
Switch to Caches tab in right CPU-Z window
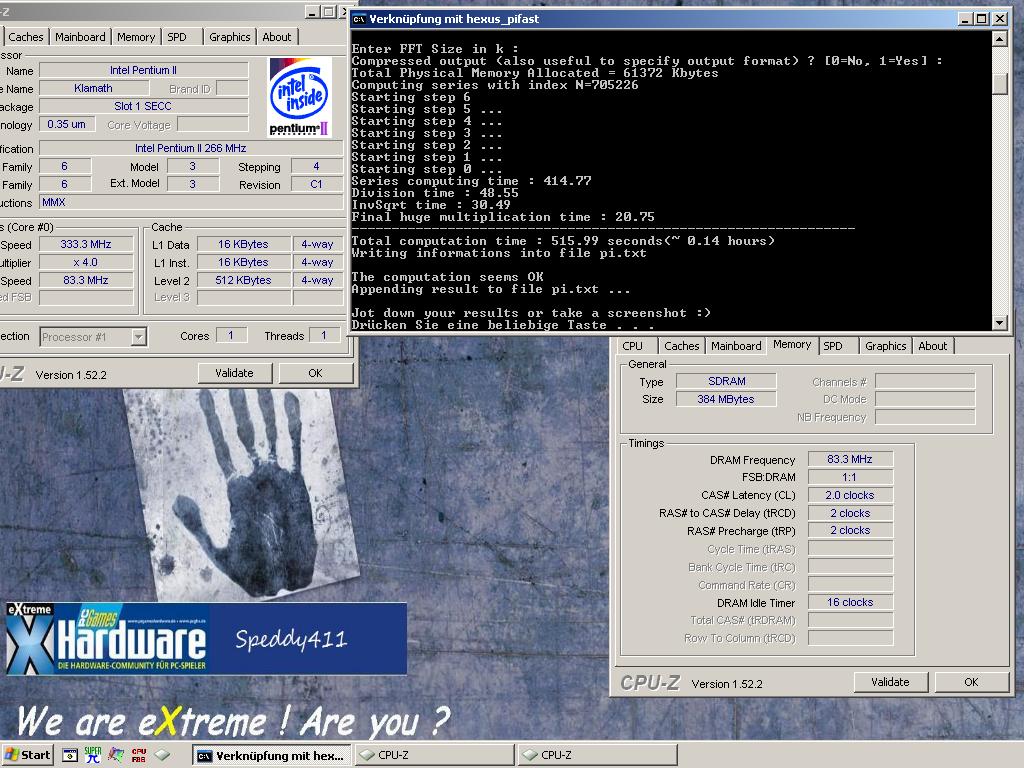[x=682, y=345]
